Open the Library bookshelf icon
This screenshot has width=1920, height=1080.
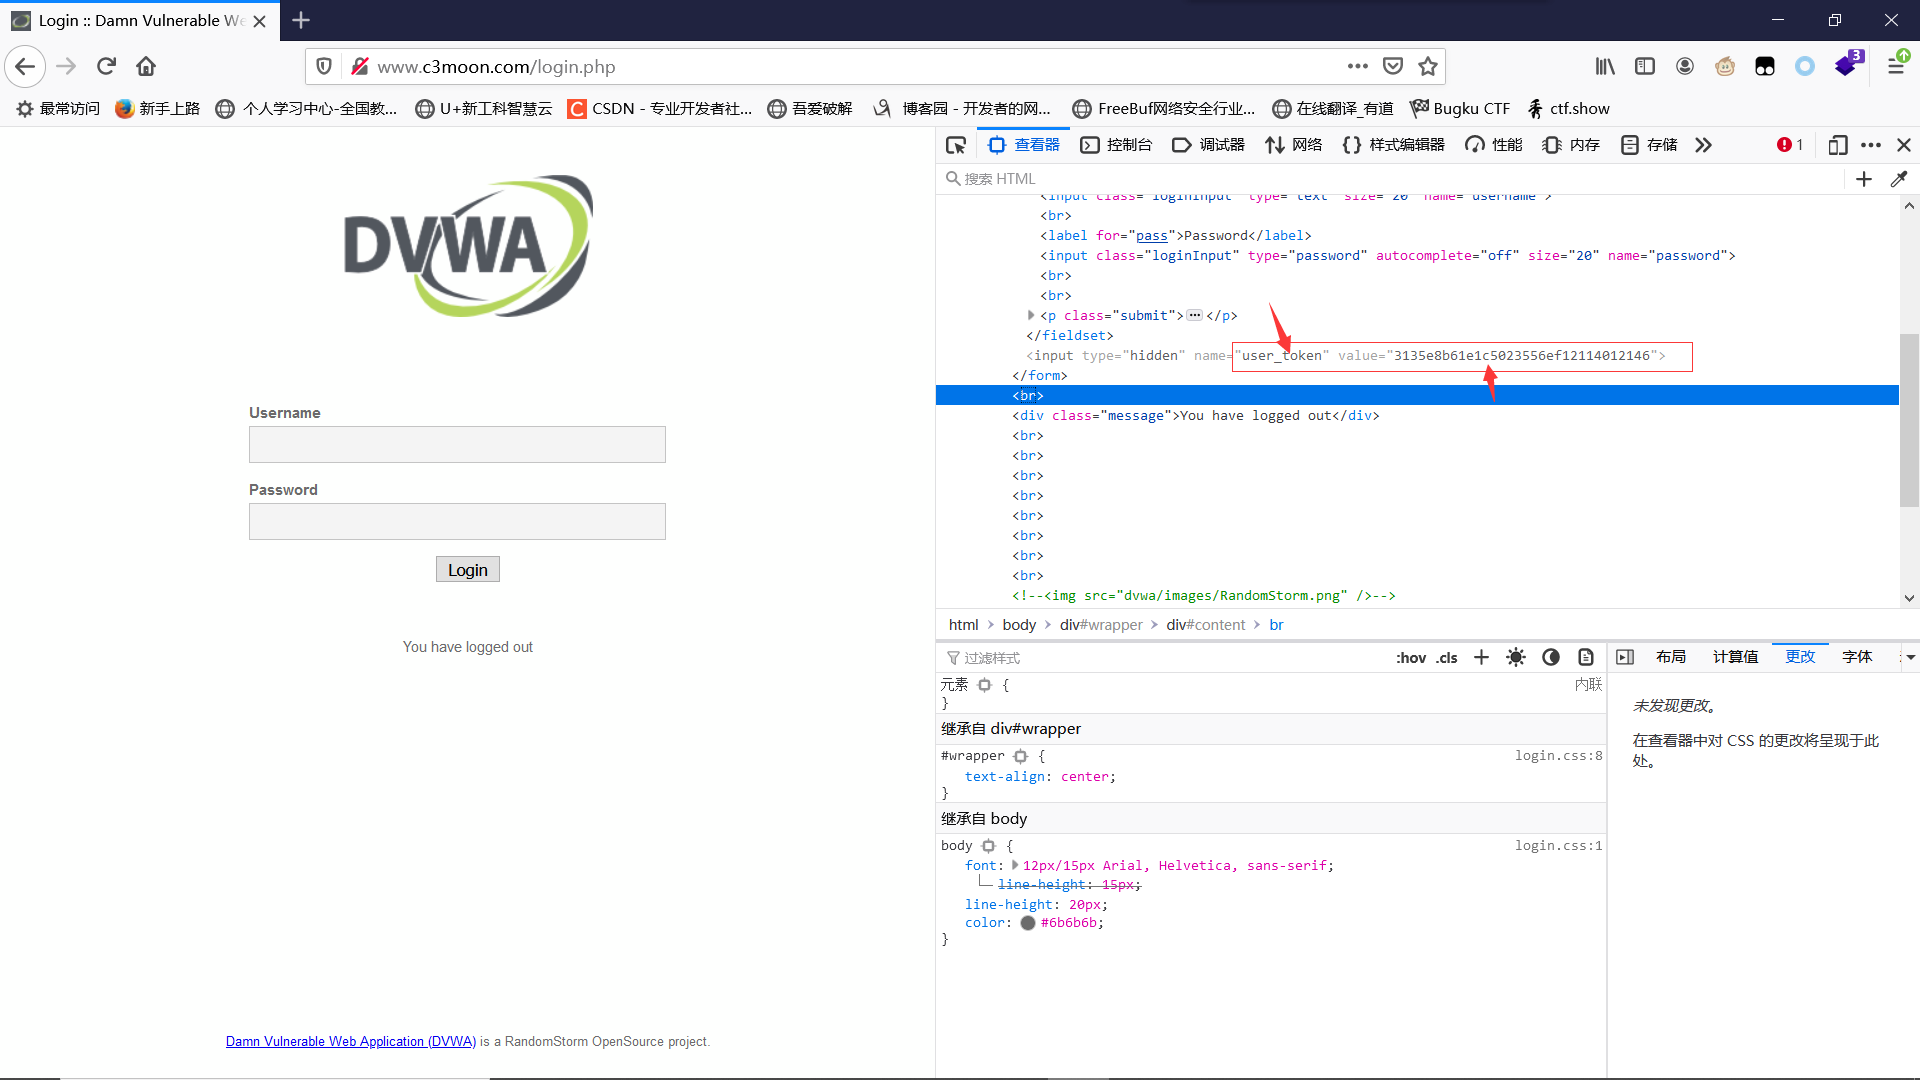coord(1605,67)
